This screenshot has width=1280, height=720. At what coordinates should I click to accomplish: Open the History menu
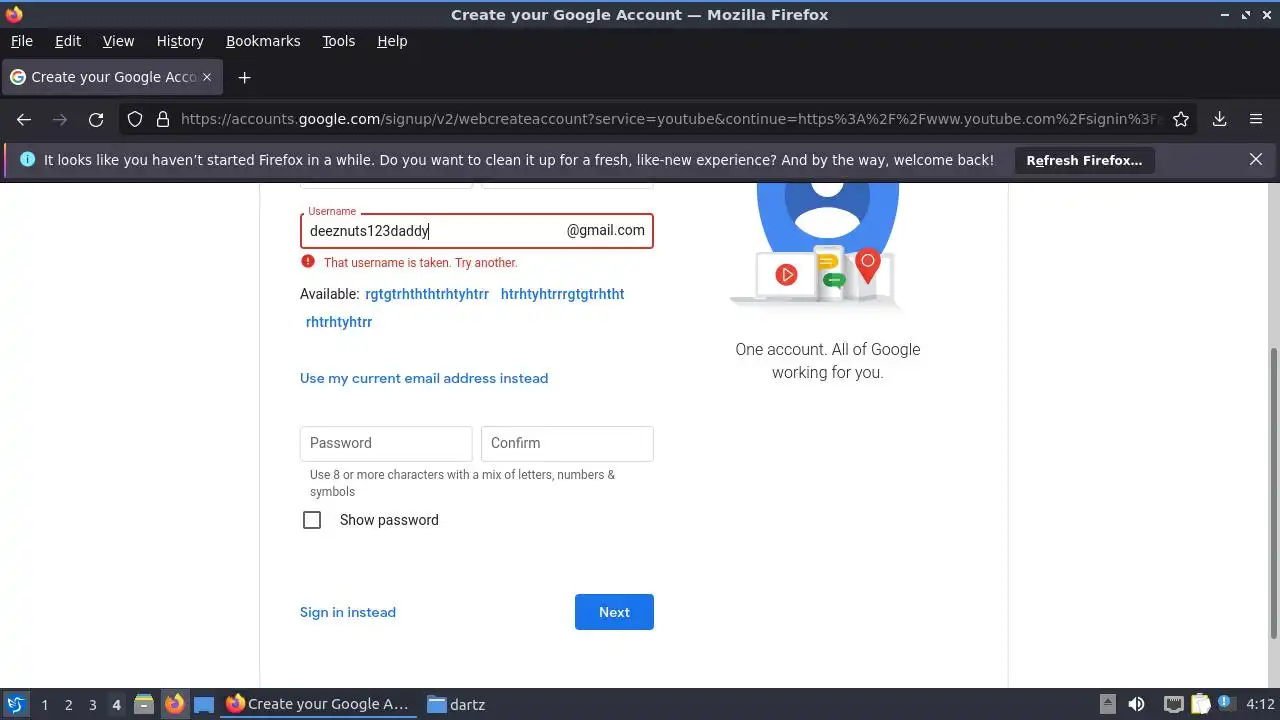coord(180,41)
